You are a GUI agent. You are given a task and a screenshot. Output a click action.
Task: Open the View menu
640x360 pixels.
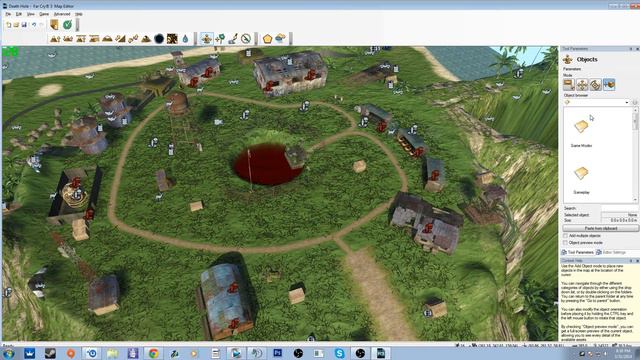point(31,14)
